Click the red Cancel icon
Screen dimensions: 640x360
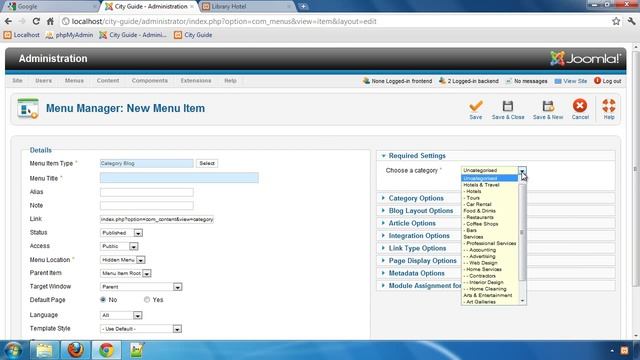click(580, 106)
